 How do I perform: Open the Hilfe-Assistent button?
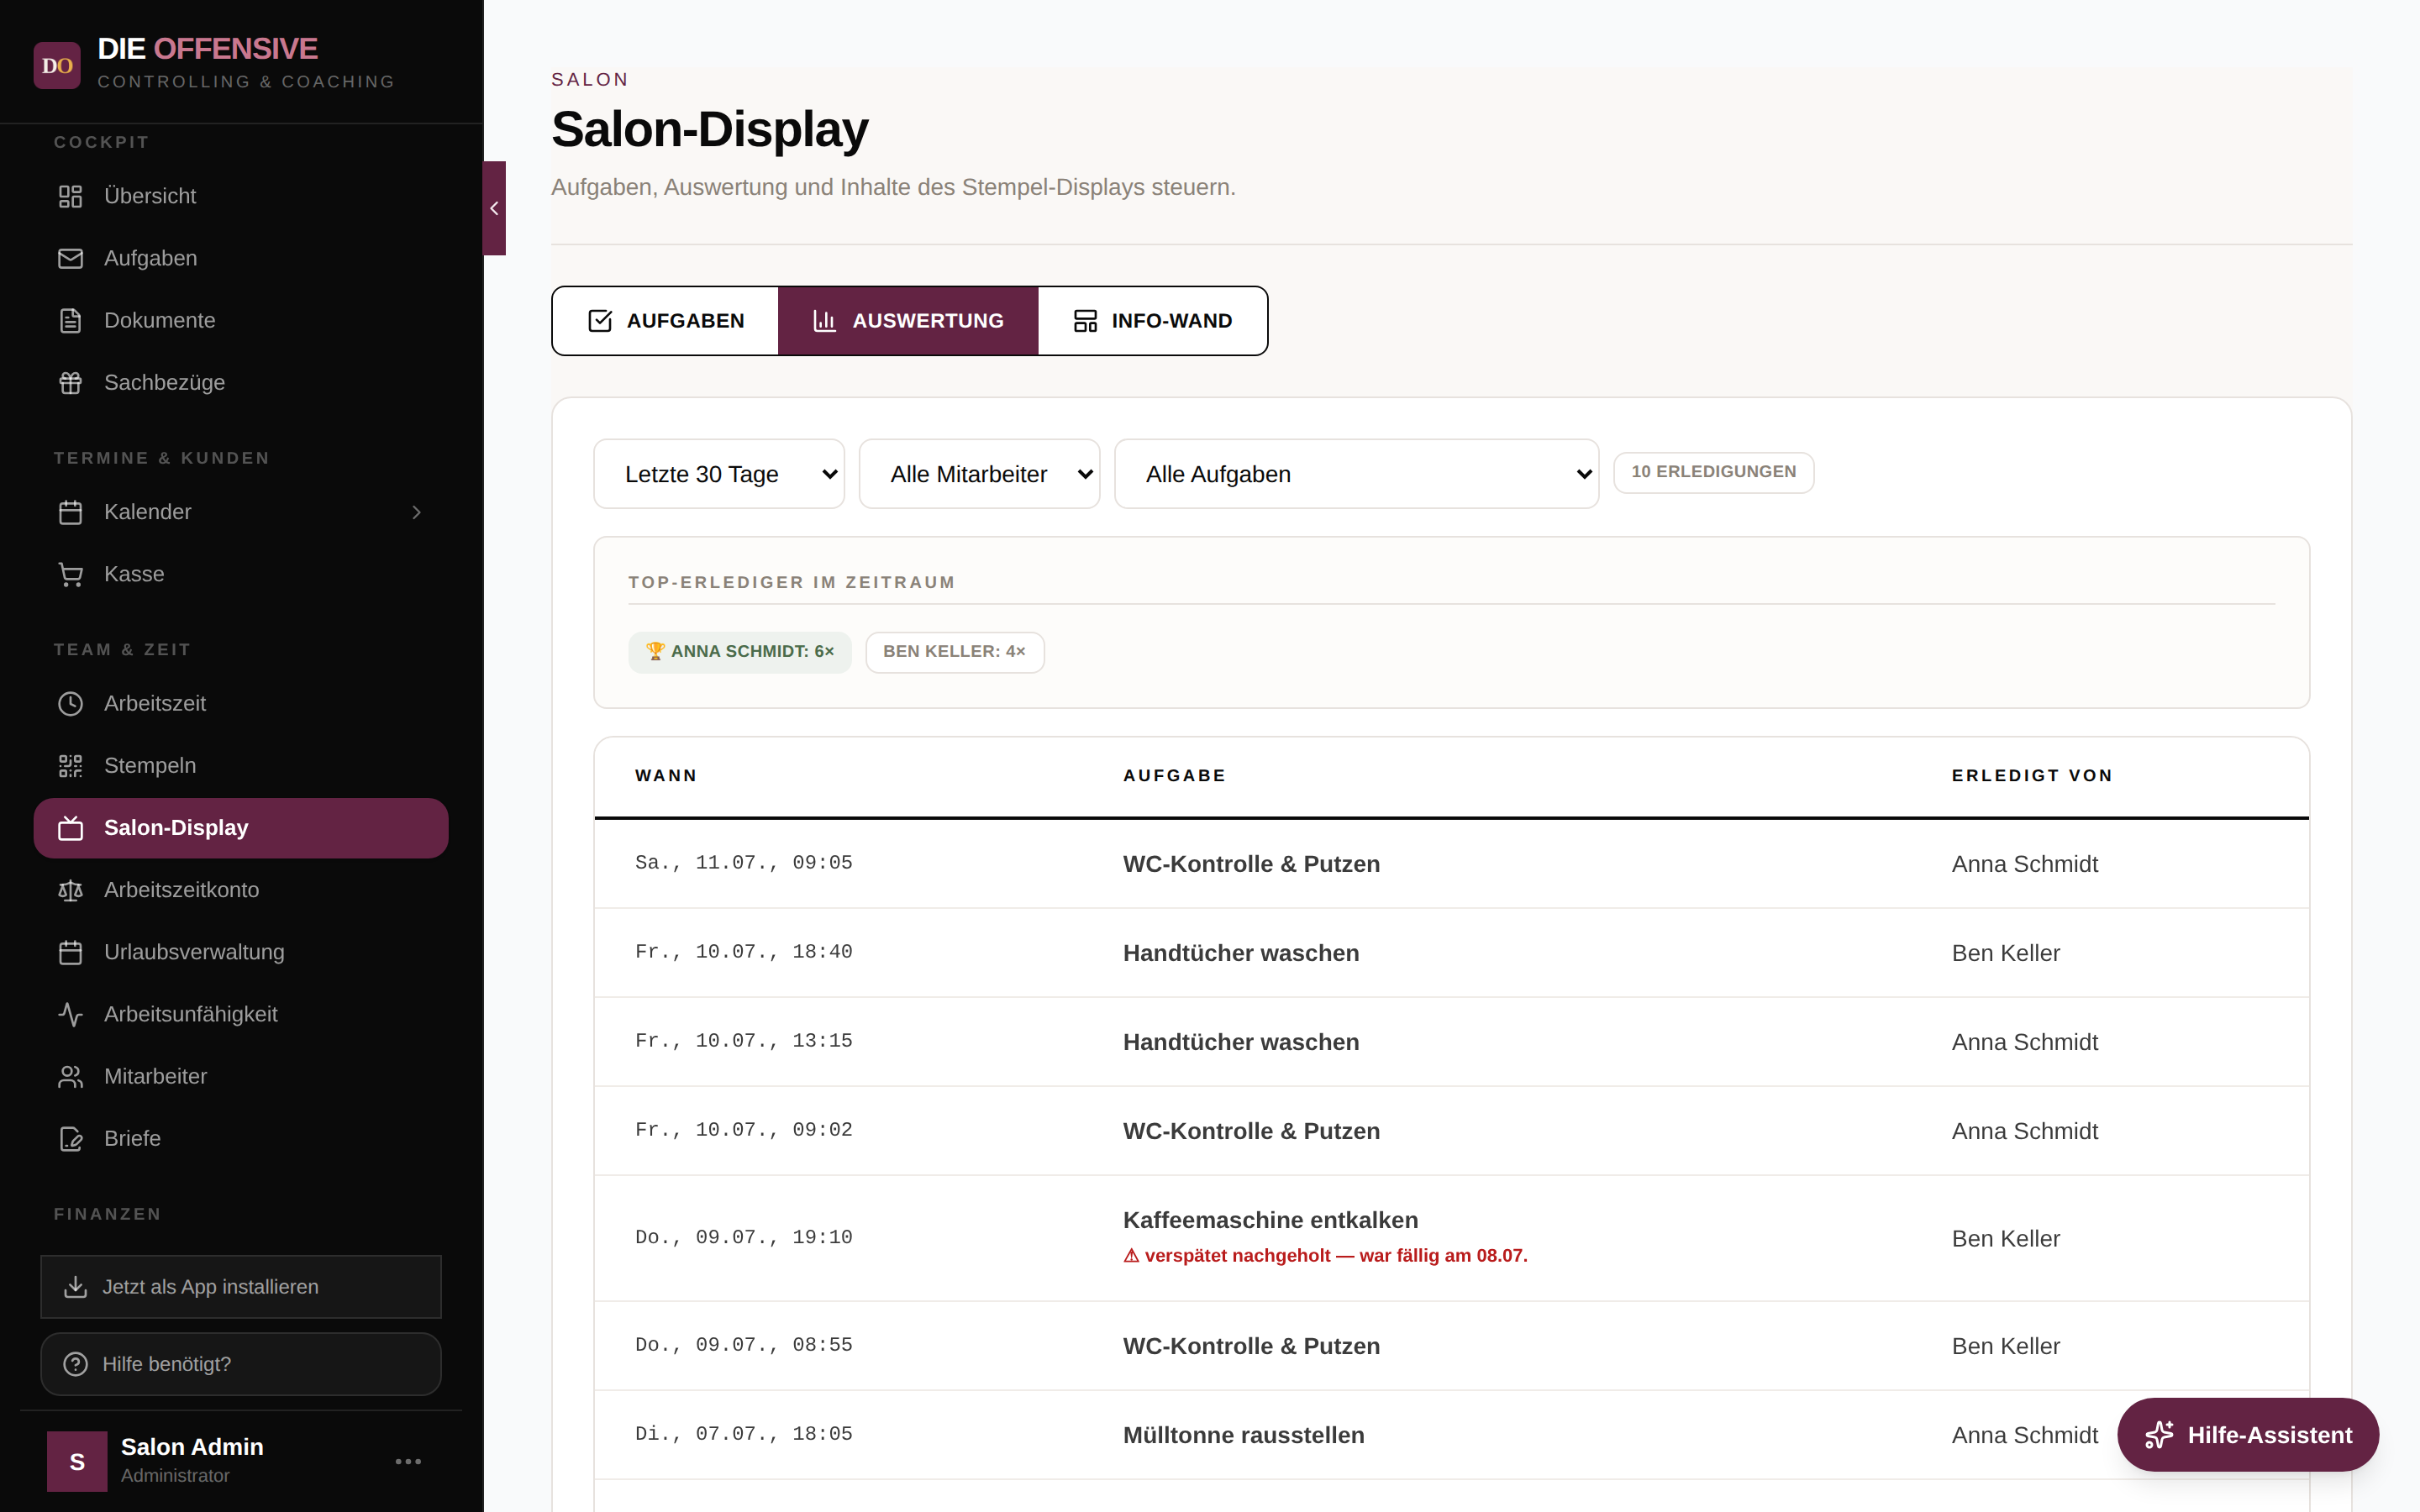[2248, 1435]
